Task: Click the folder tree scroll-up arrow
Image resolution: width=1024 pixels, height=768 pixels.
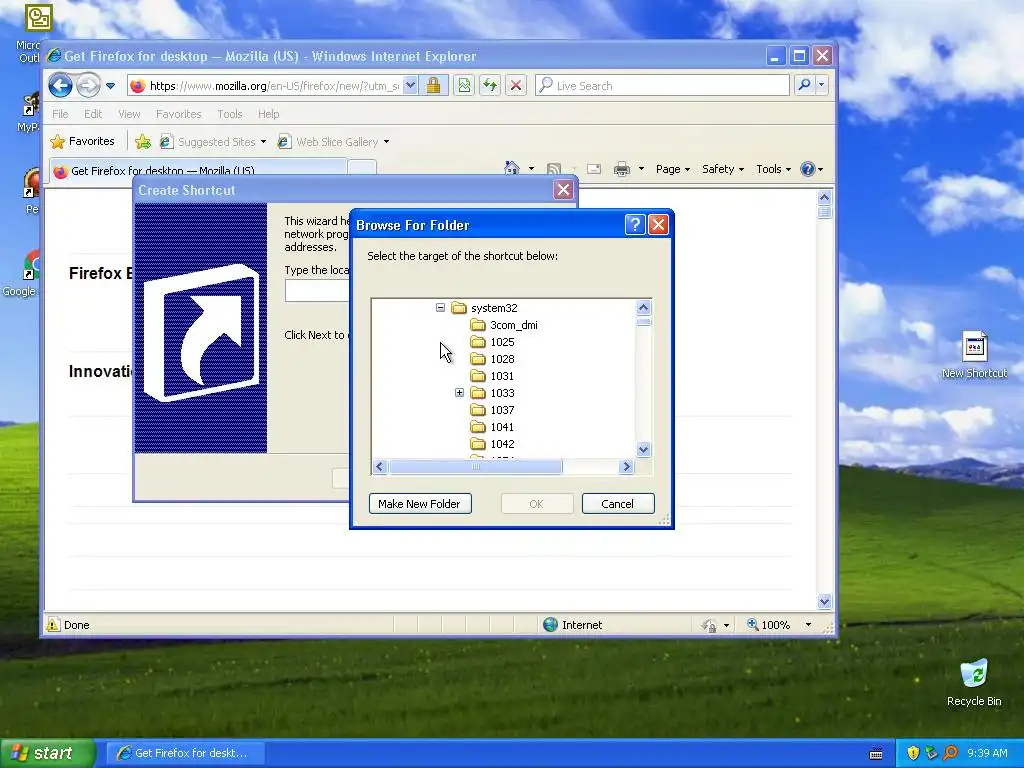Action: pos(643,308)
